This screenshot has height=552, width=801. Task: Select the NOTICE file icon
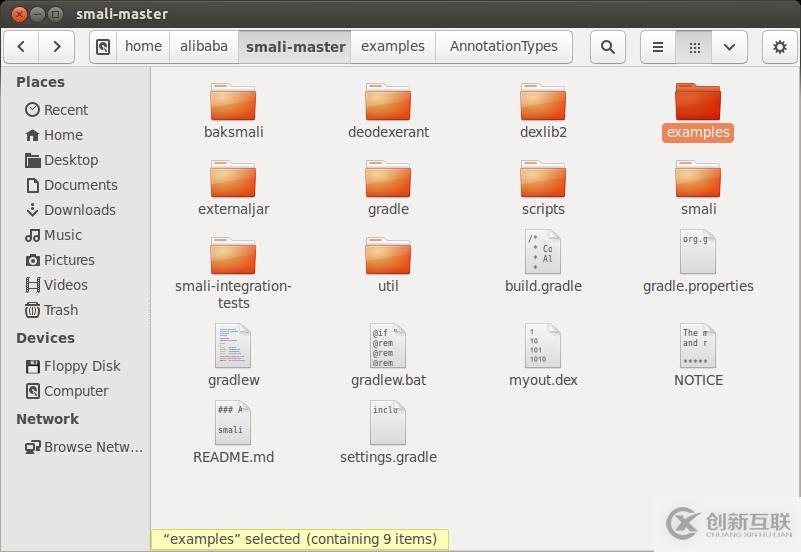(x=698, y=346)
